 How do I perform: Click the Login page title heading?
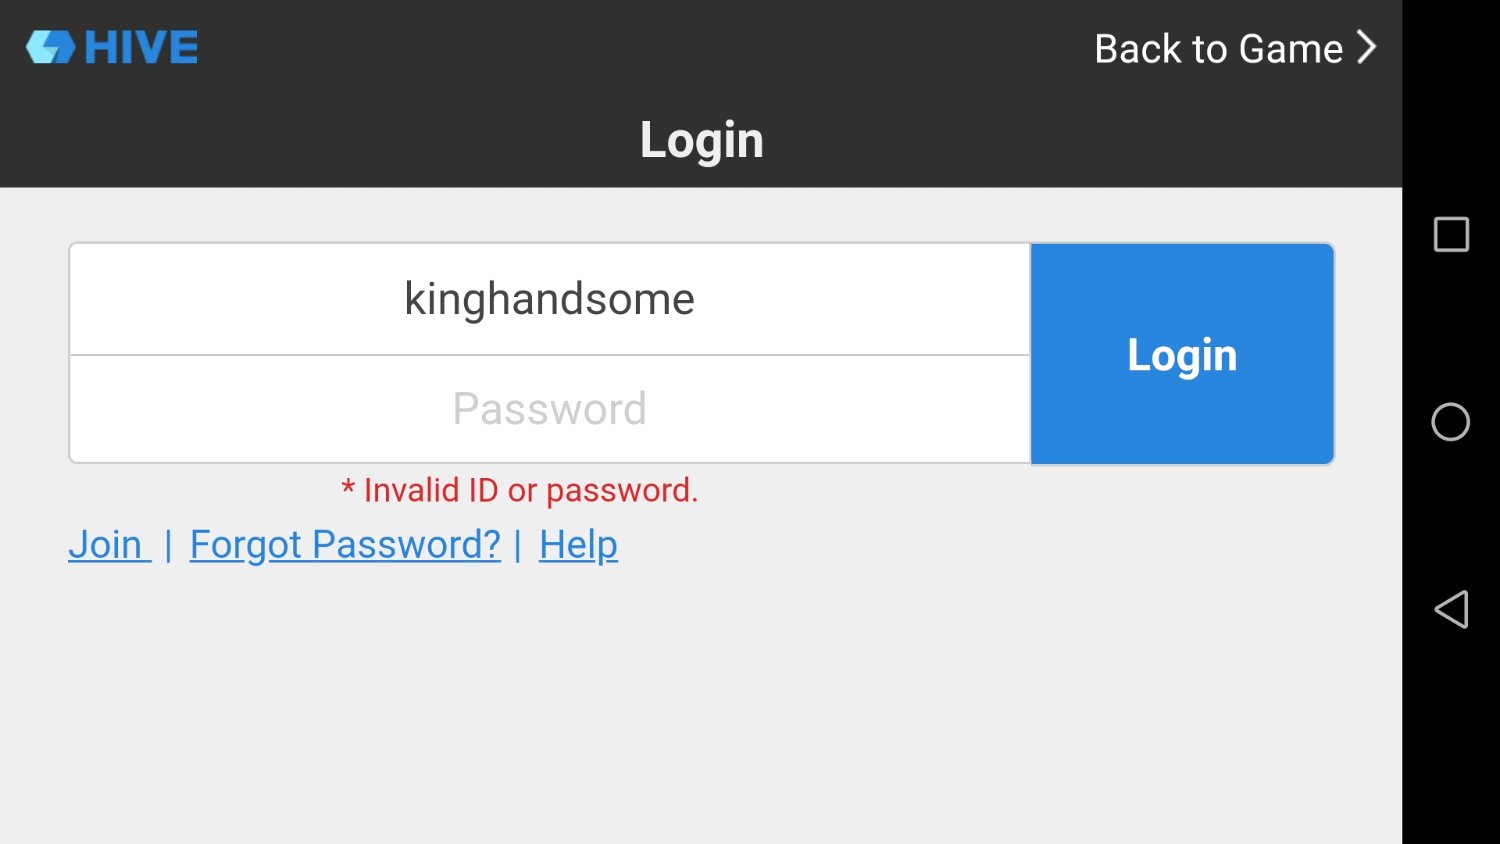pos(701,140)
